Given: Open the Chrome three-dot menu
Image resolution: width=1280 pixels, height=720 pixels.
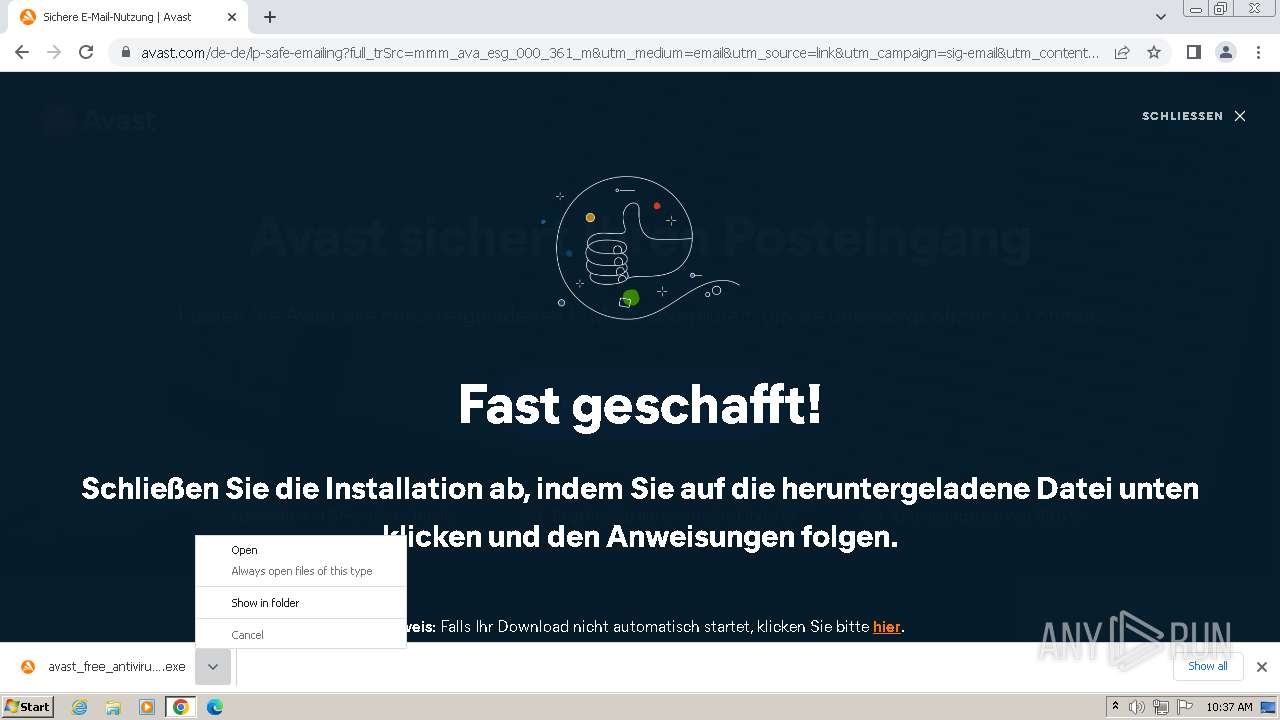Looking at the screenshot, I should click(1259, 52).
